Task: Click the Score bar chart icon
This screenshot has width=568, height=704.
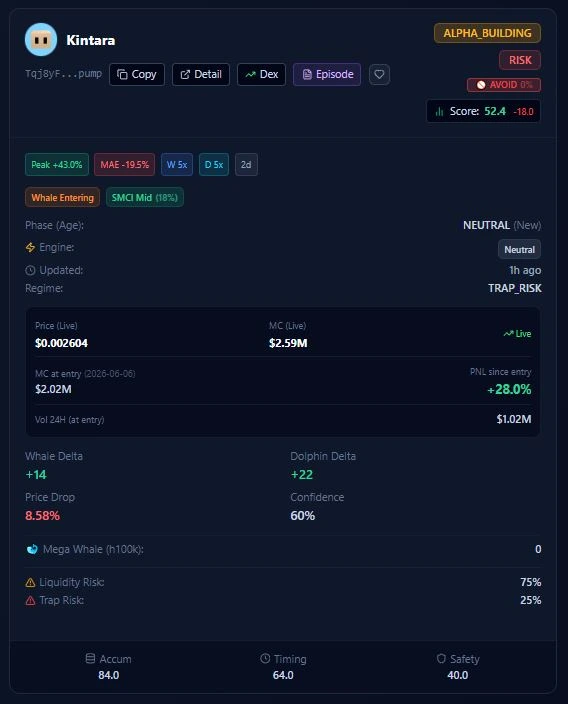Action: coord(439,111)
